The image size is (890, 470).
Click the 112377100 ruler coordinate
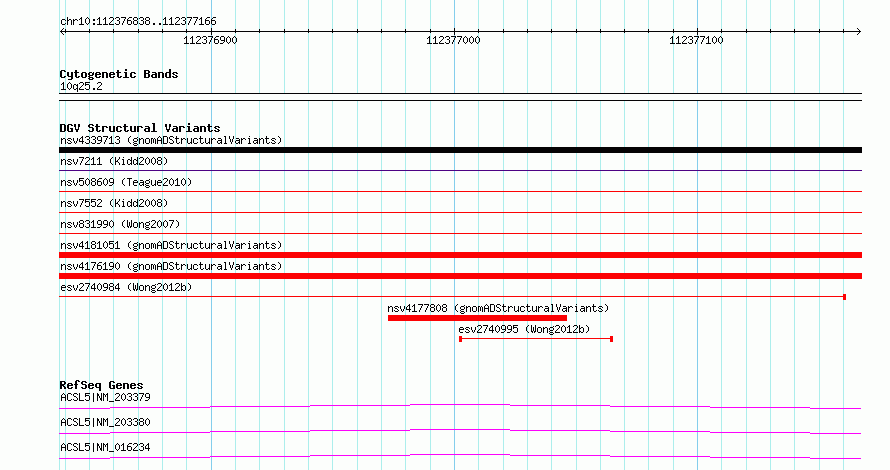(x=696, y=40)
